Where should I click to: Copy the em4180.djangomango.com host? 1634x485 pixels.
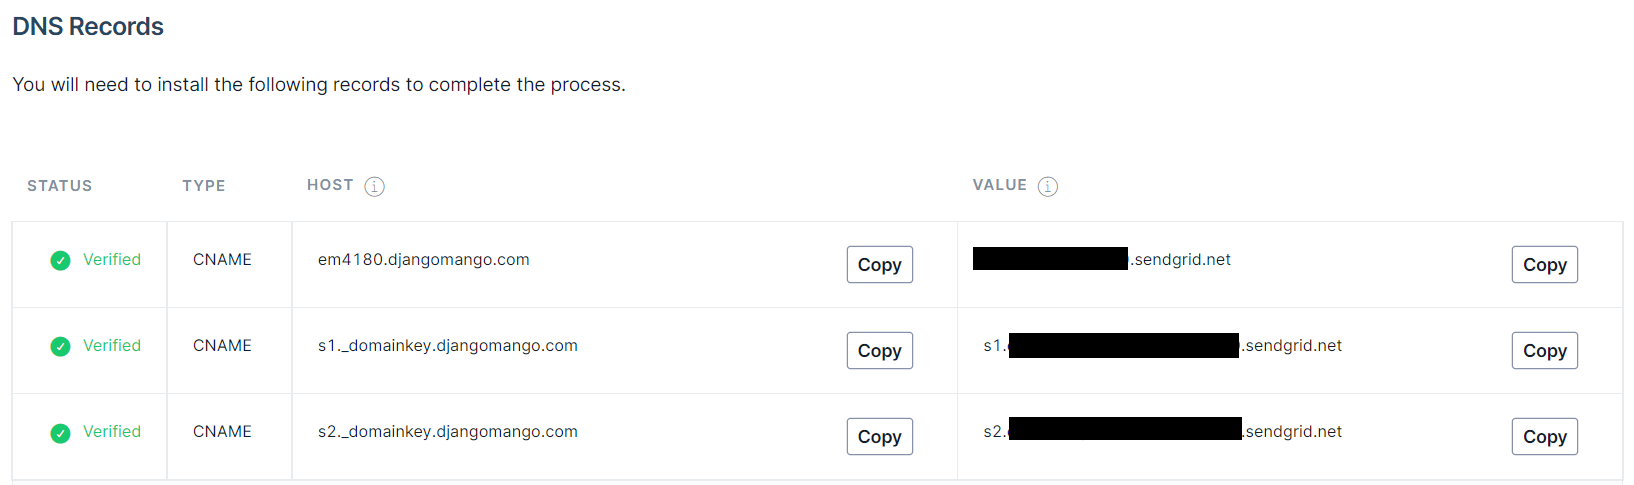point(880,265)
